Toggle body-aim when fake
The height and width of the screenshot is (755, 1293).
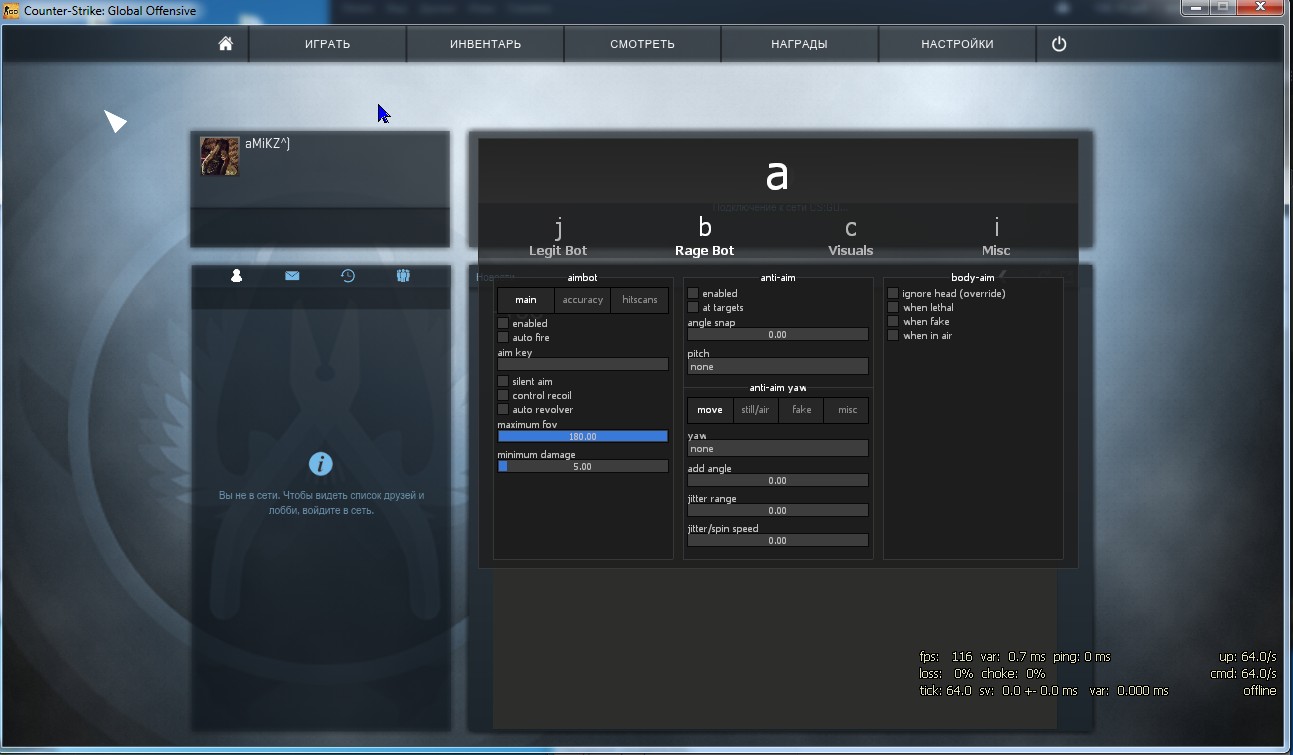893,322
